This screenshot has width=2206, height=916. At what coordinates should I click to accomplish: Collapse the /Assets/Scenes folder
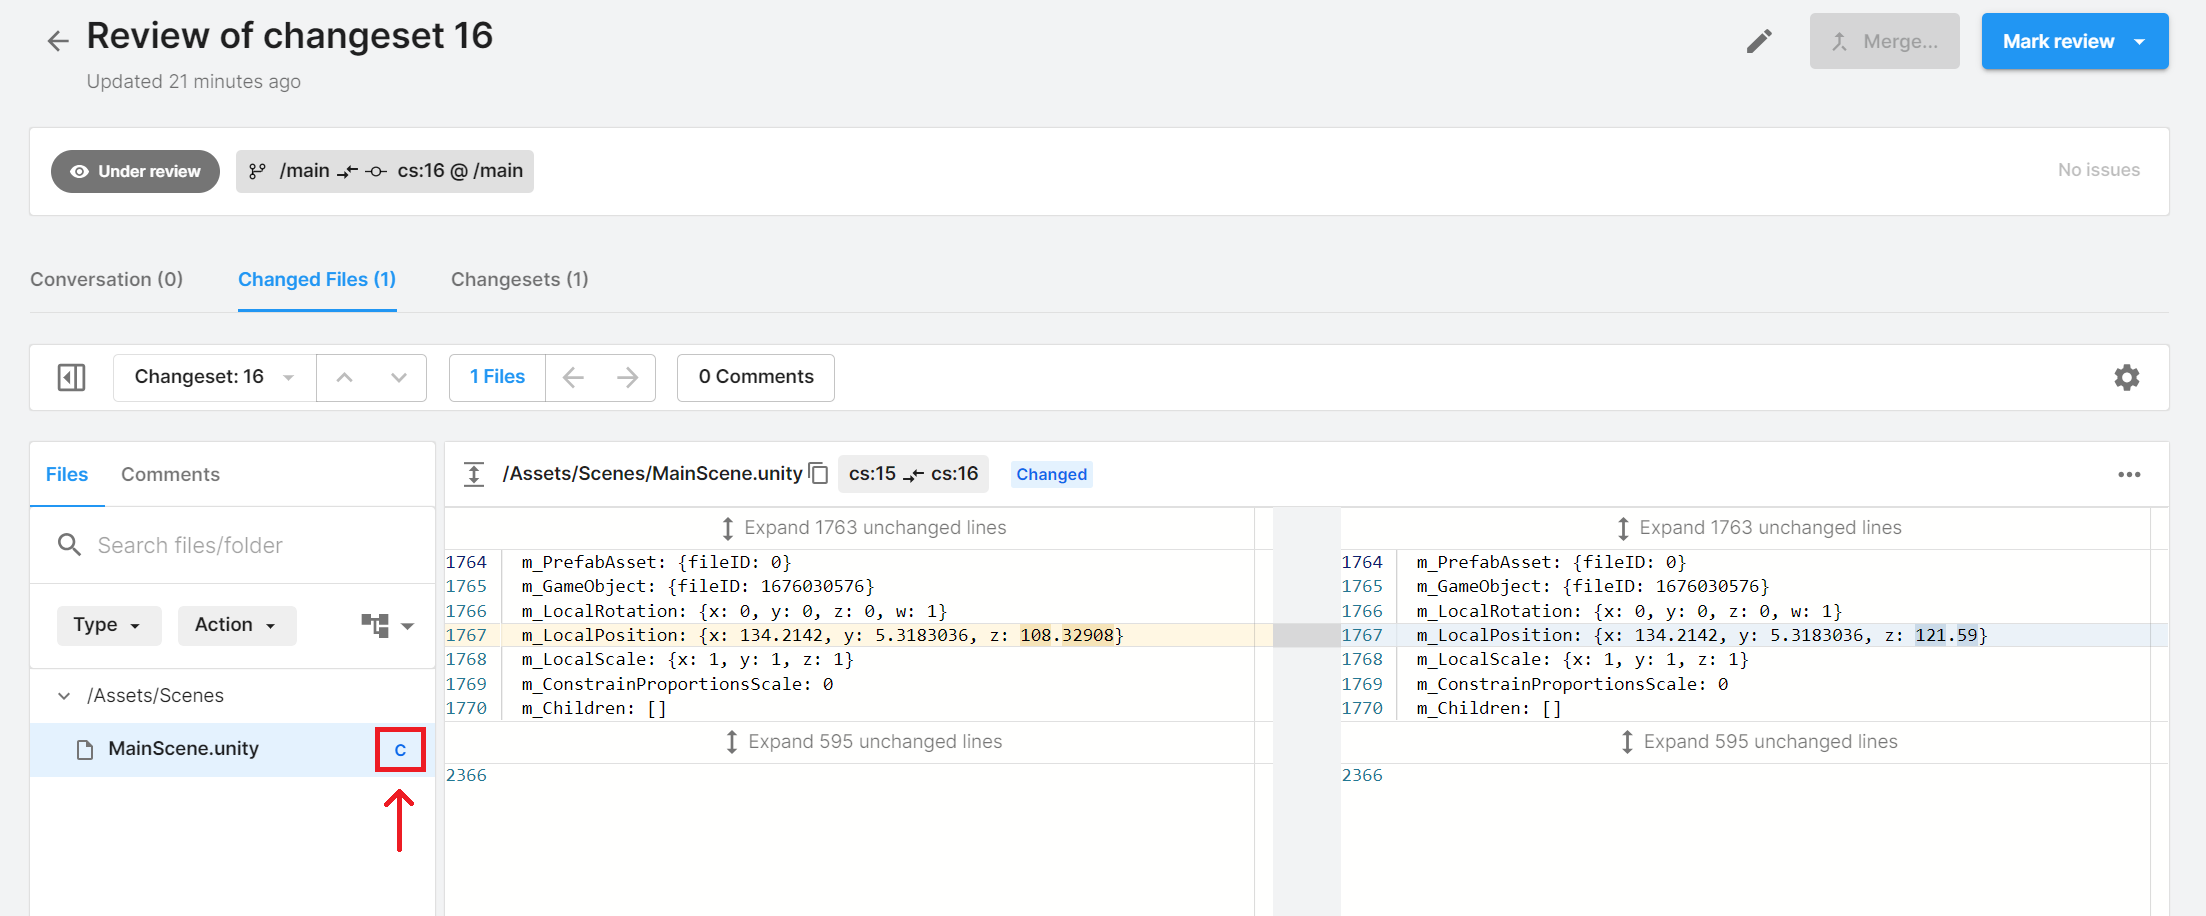click(64, 696)
